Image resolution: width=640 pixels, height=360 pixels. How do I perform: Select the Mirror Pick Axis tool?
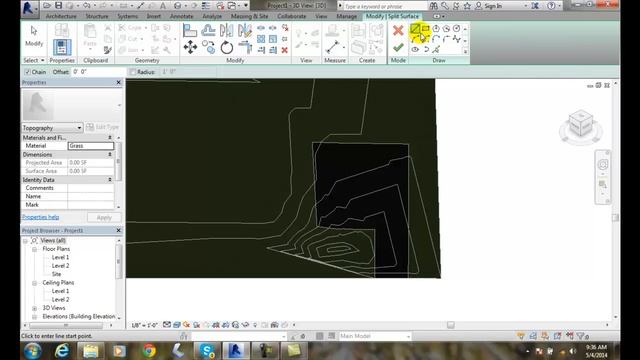point(226,31)
